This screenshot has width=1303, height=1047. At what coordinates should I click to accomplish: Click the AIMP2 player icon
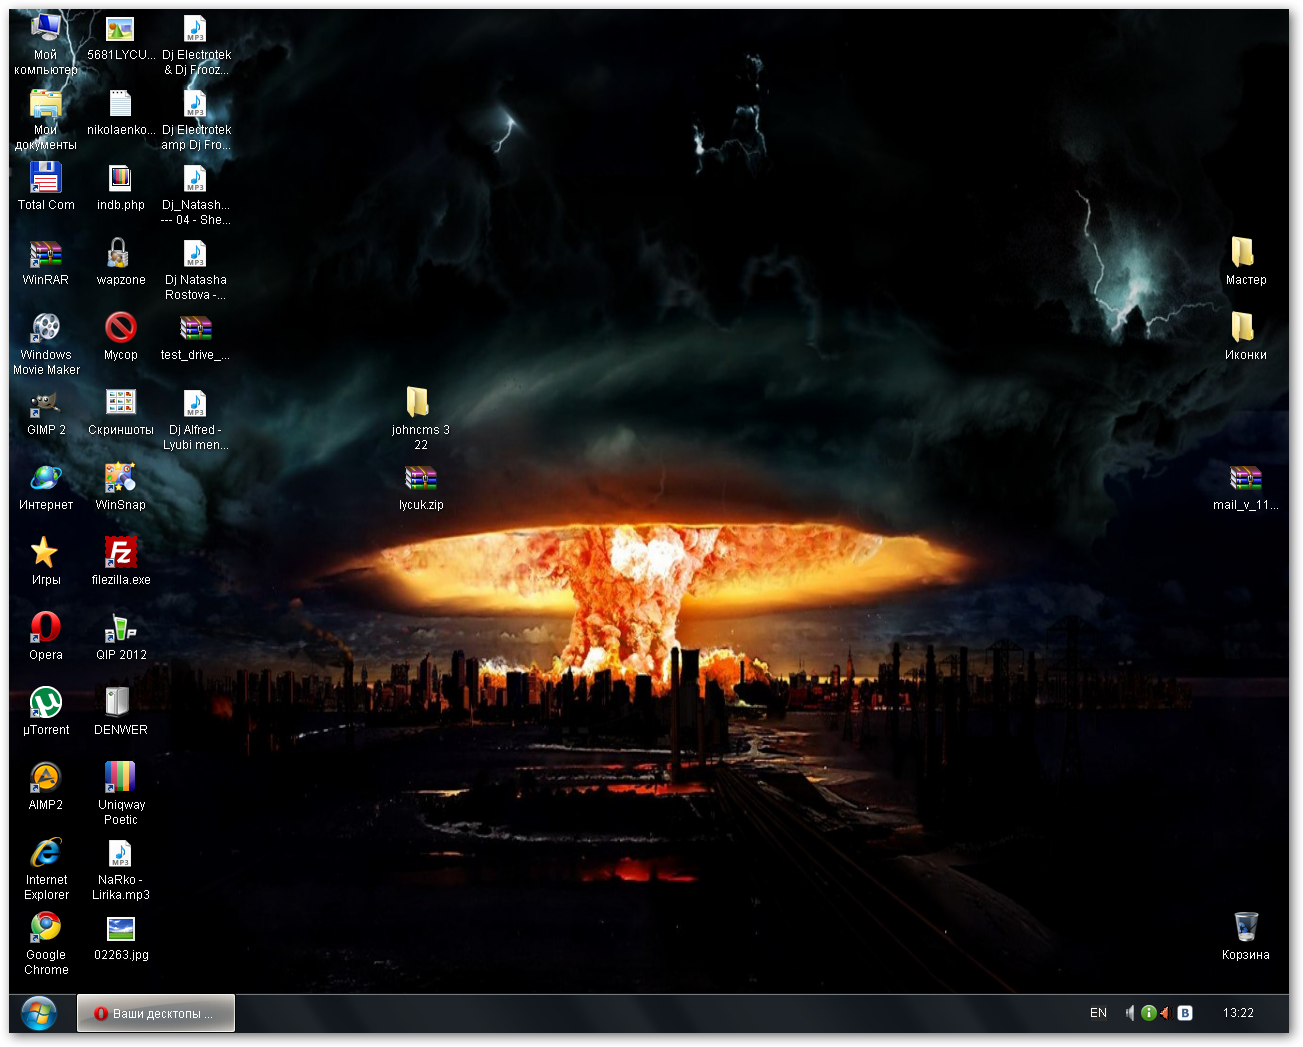pos(45,778)
